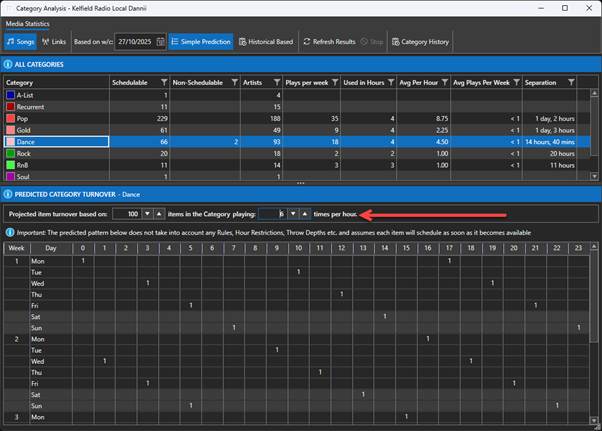Click the Rock green color swatch

click(x=10, y=154)
